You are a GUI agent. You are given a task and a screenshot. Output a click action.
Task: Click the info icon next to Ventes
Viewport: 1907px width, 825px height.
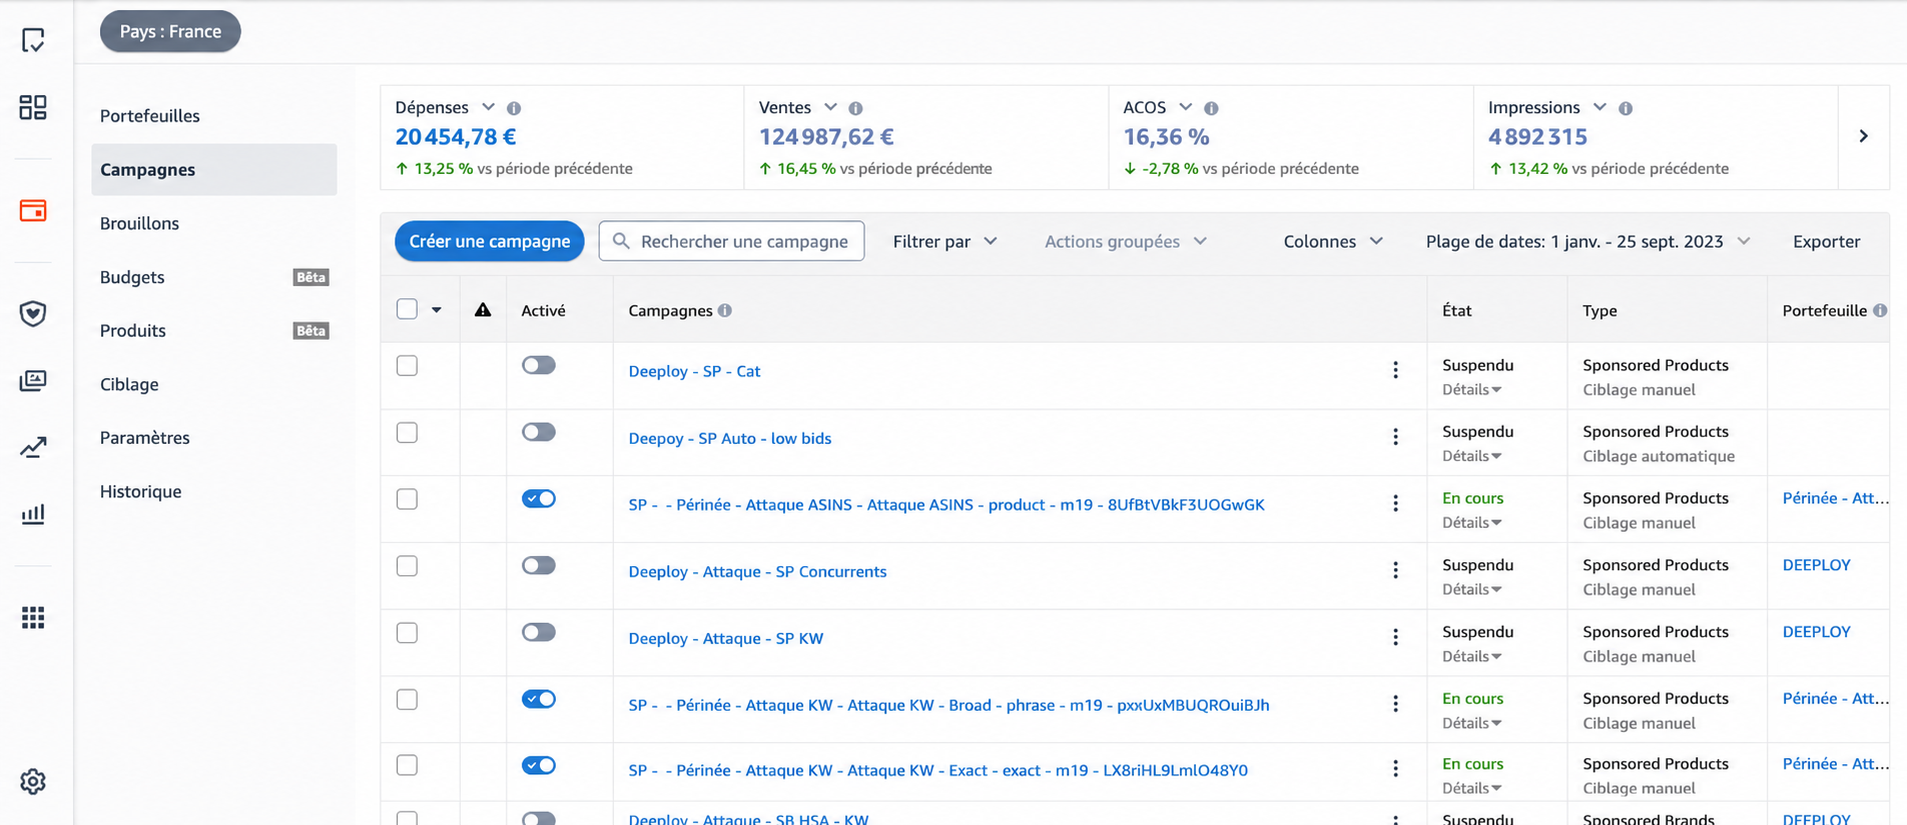856,108
